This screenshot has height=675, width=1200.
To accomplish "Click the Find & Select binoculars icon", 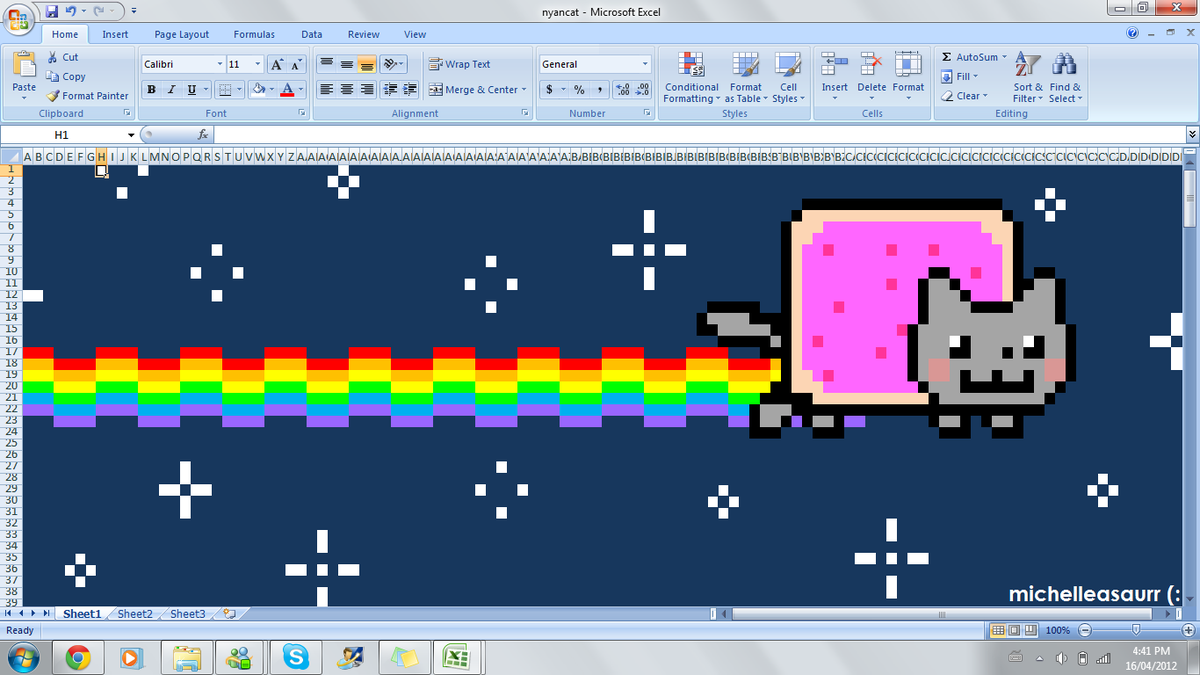I will (x=1064, y=65).
